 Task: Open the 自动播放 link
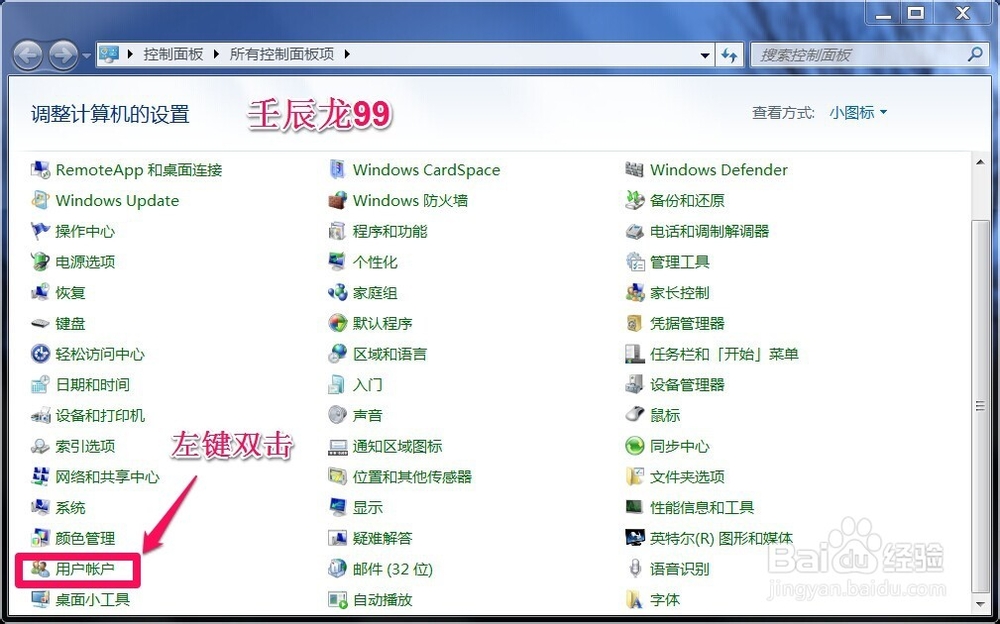(383, 599)
